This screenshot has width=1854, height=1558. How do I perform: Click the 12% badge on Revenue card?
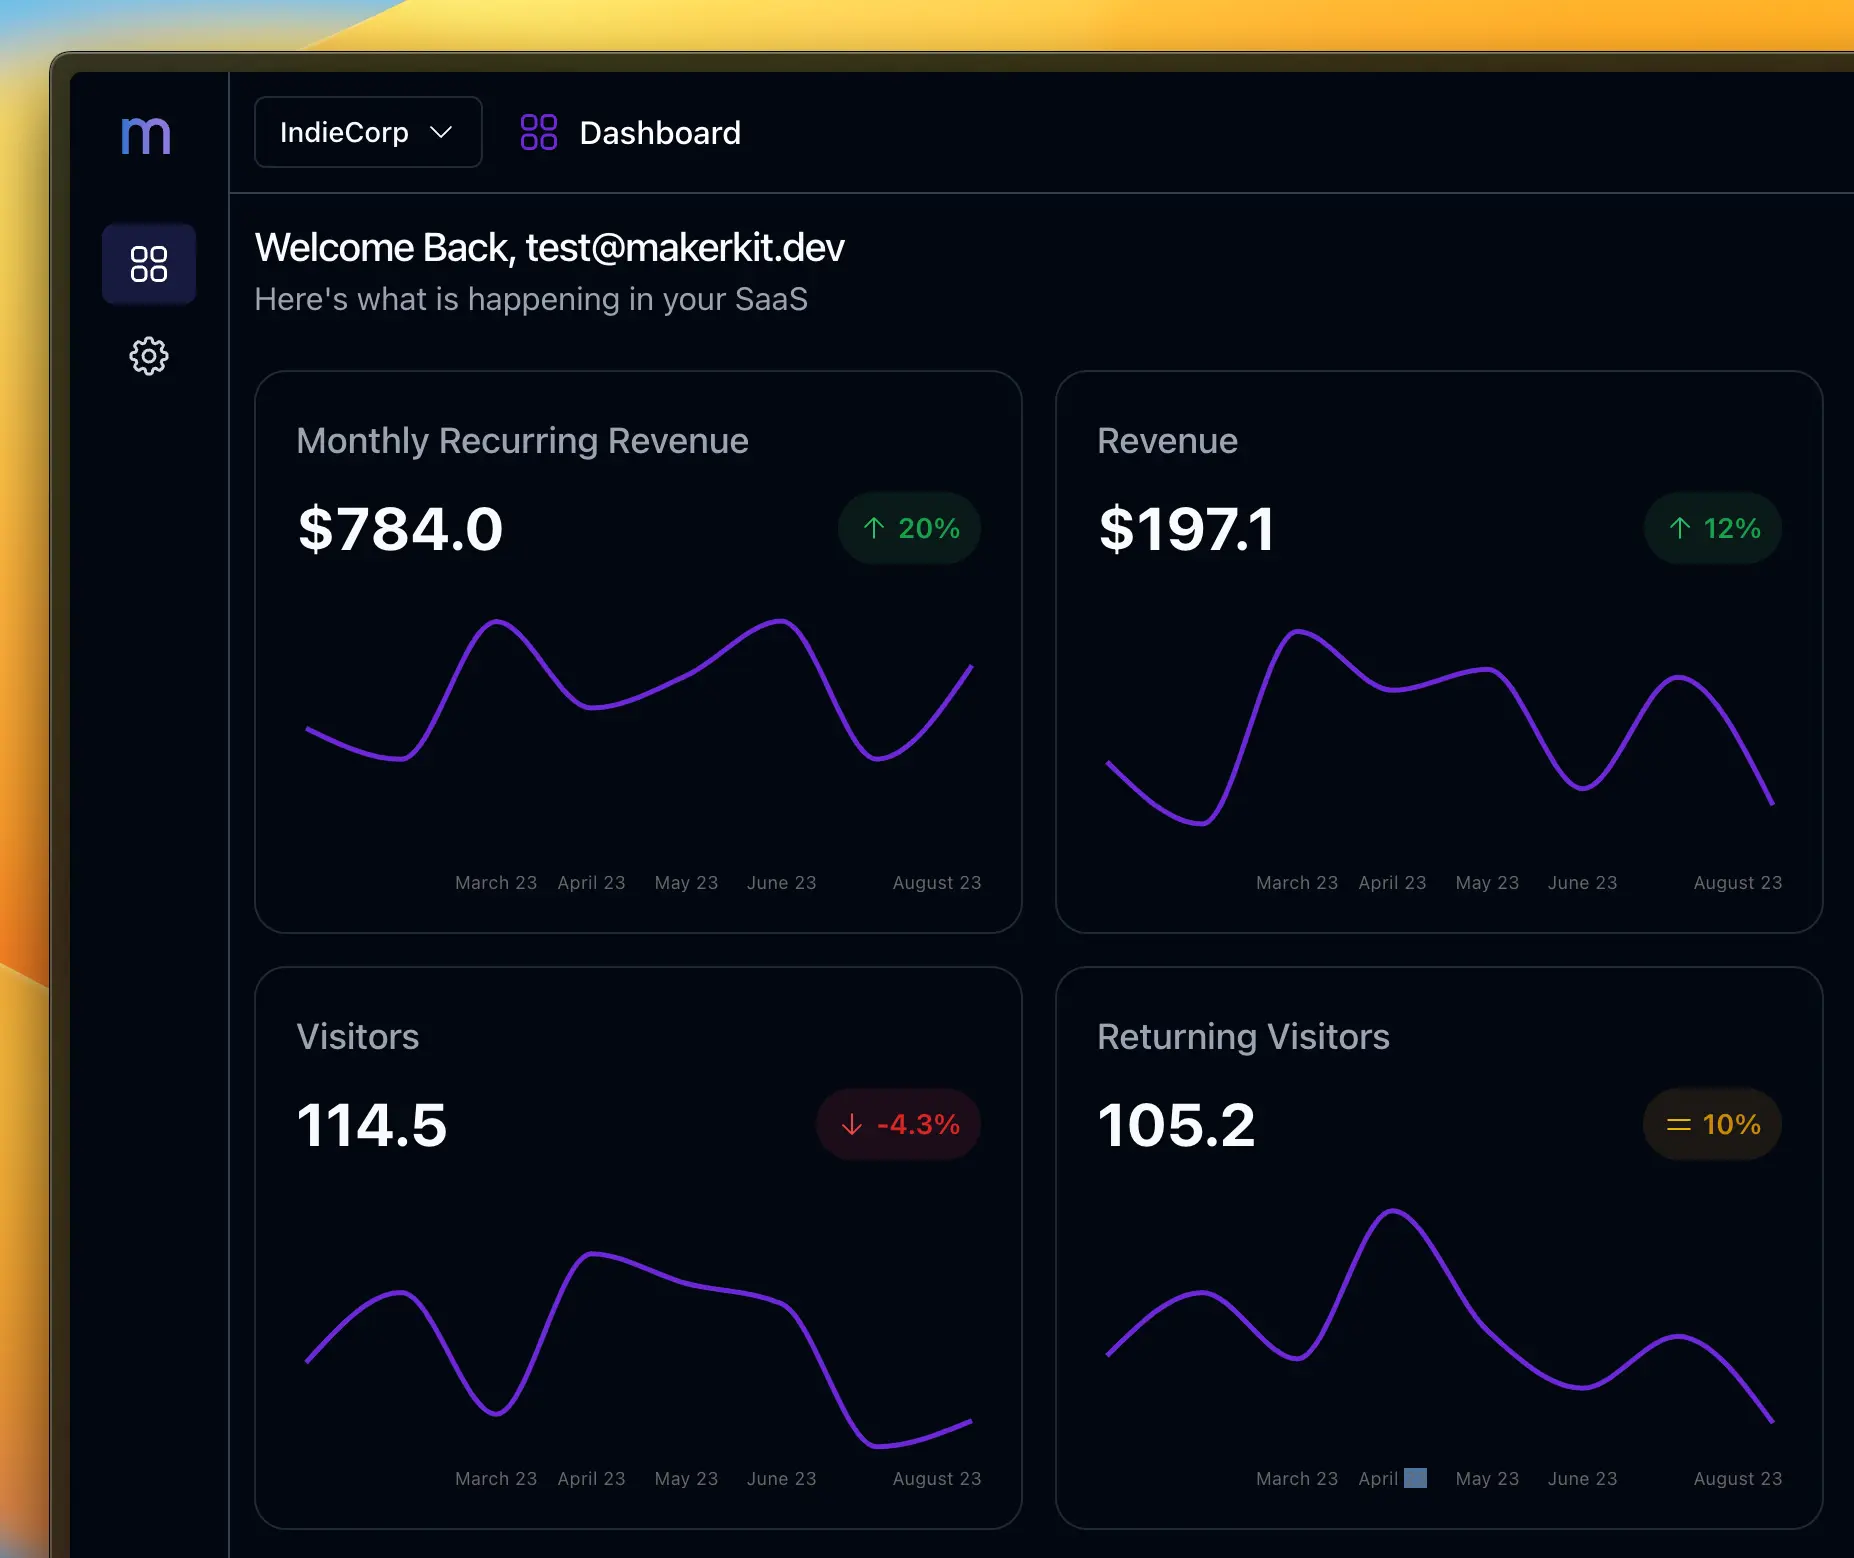1711,527
